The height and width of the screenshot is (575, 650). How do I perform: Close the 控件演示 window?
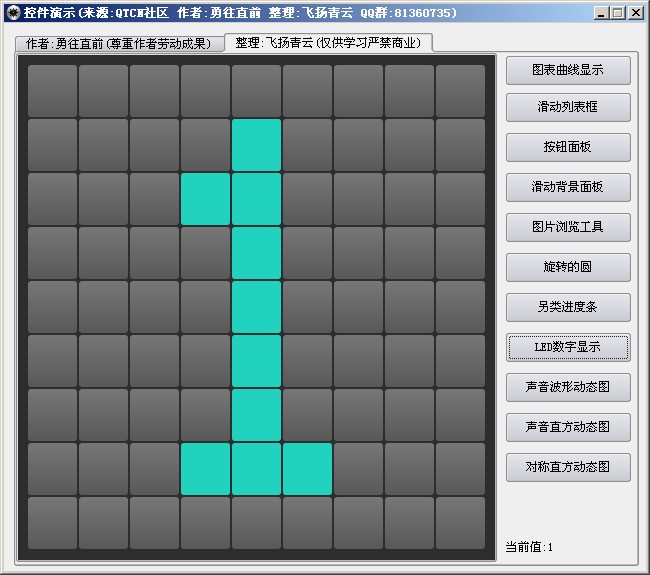[x=635, y=13]
